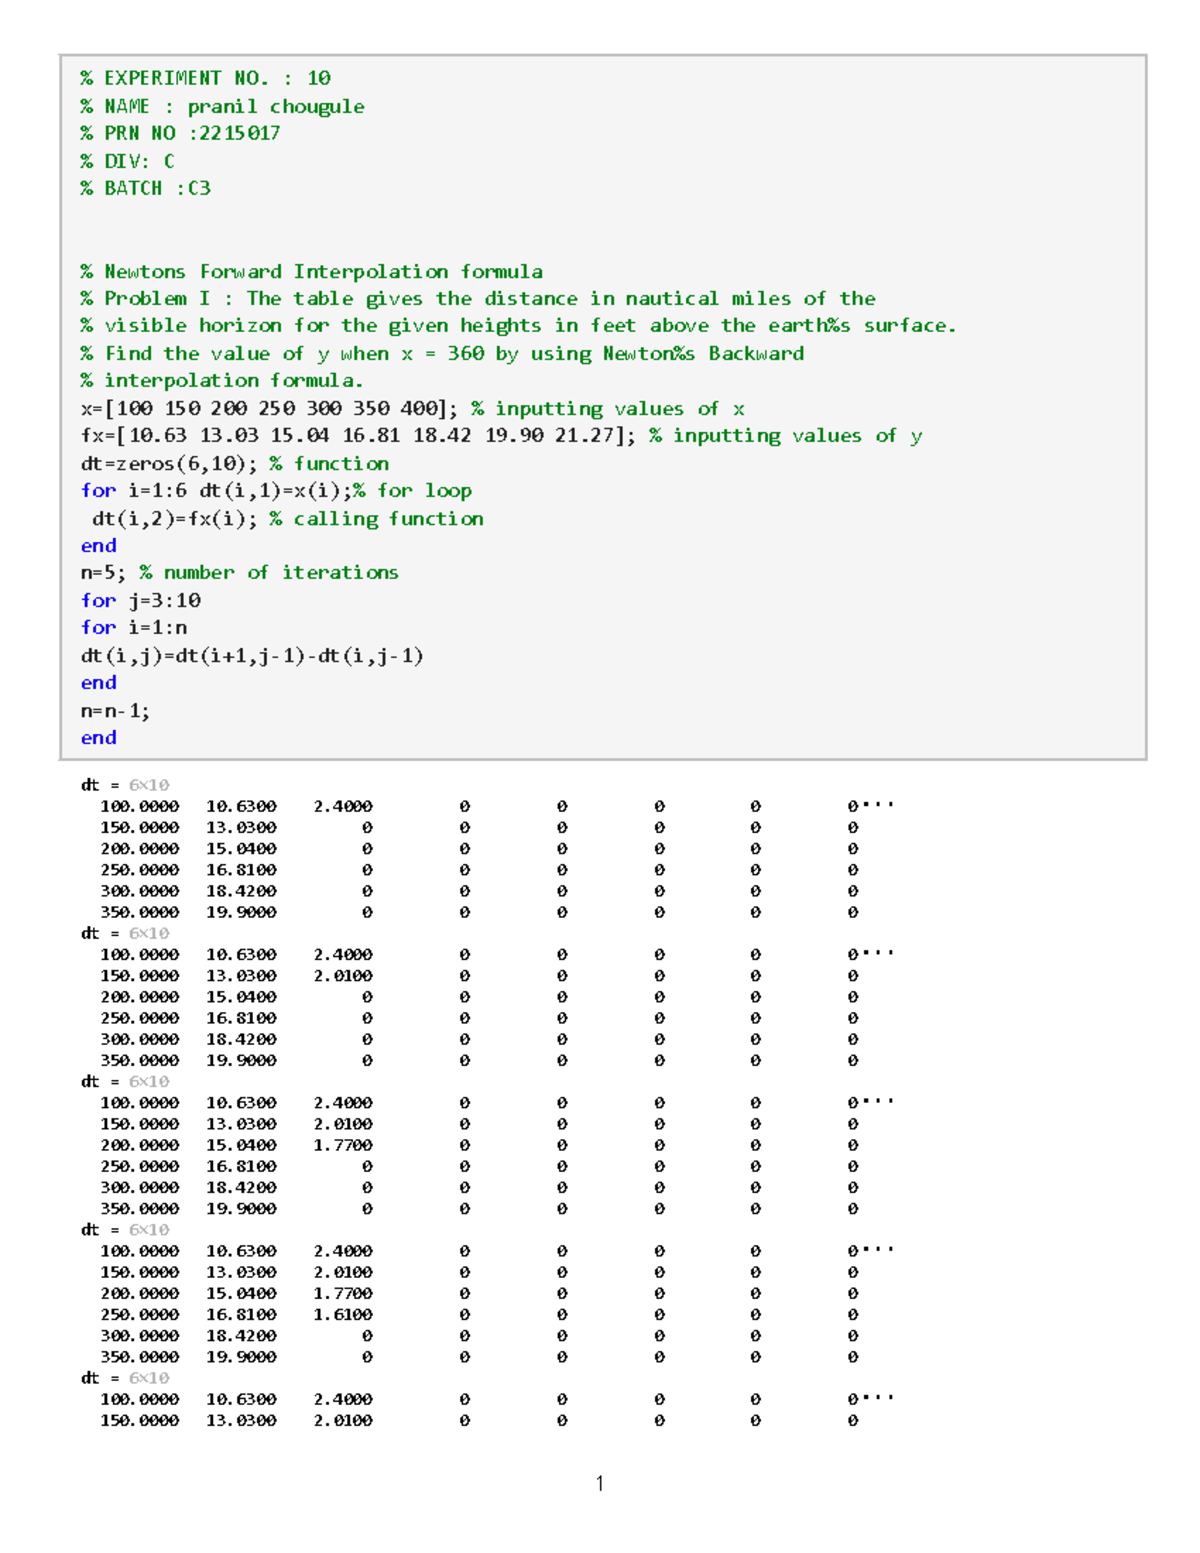Viewport: 1200px width, 1553px height.
Task: Select the Newtons Forward Interpolation formula heading
Action: pyautogui.click(x=310, y=271)
